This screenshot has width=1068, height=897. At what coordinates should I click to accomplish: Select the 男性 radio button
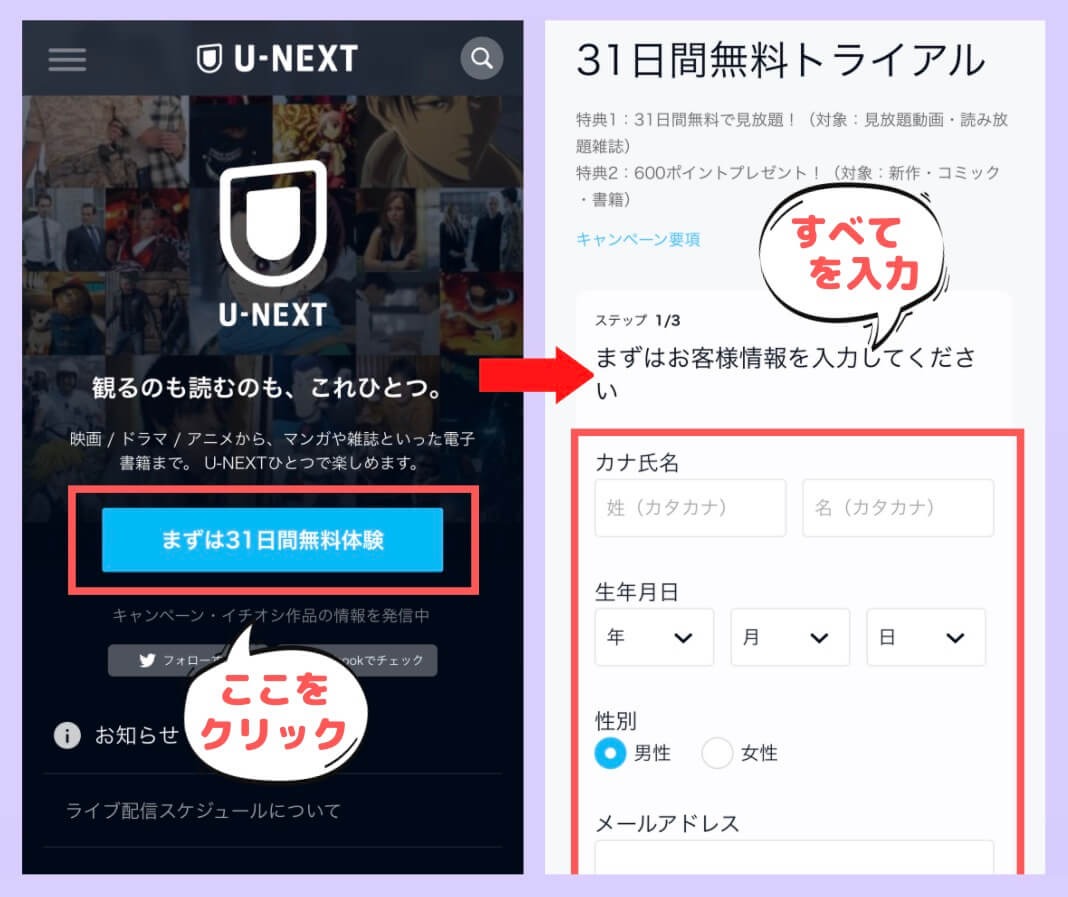pos(610,753)
